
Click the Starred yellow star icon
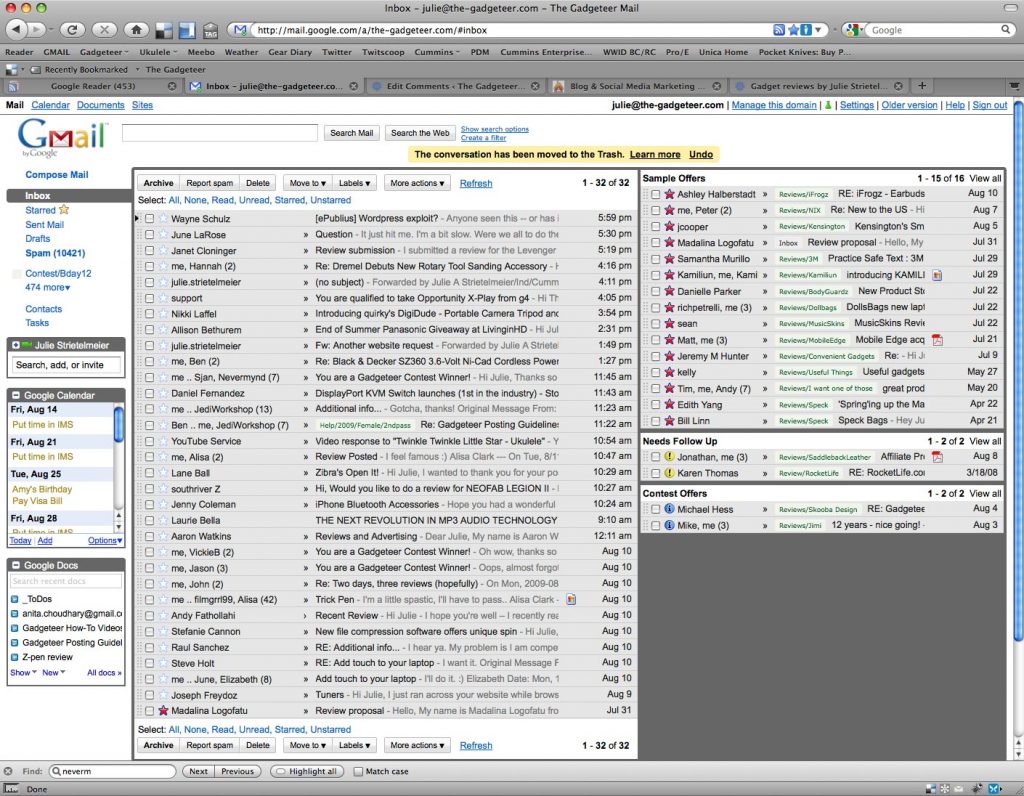point(64,210)
